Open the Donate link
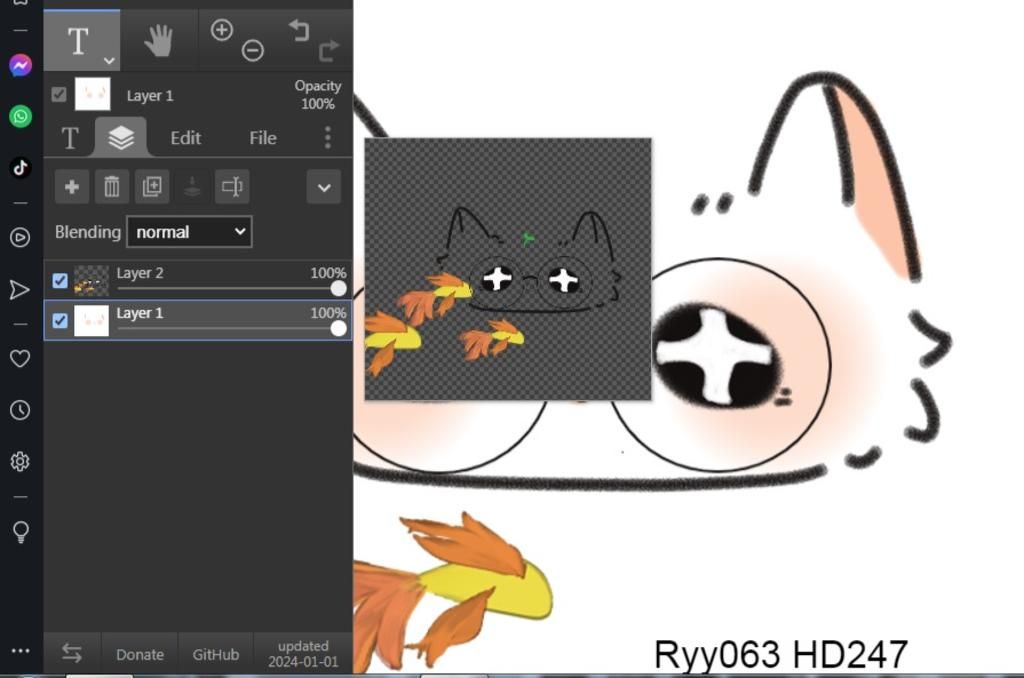1024x678 pixels. (140, 654)
